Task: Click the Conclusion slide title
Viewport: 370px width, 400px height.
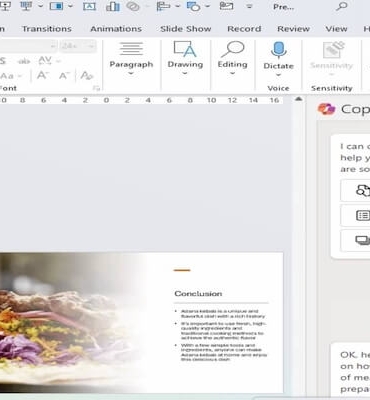Action: point(198,294)
